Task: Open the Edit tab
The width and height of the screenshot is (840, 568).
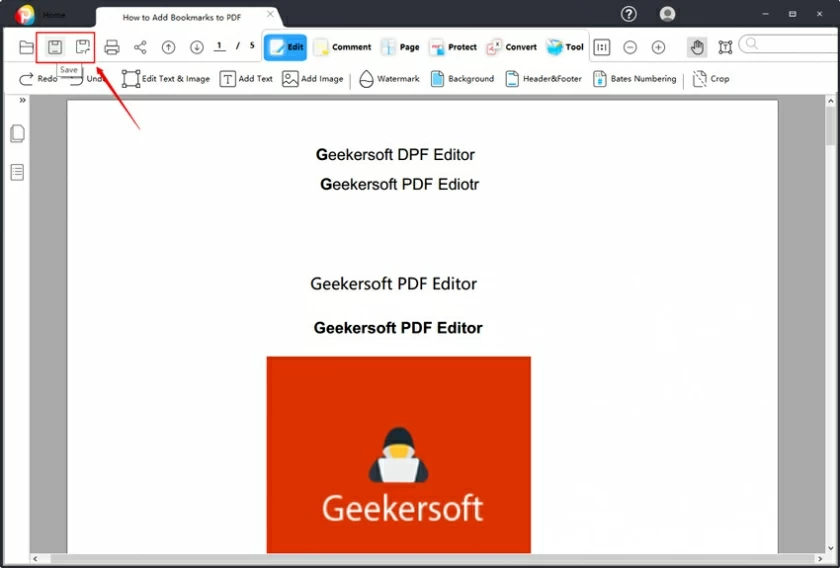Action: click(285, 47)
